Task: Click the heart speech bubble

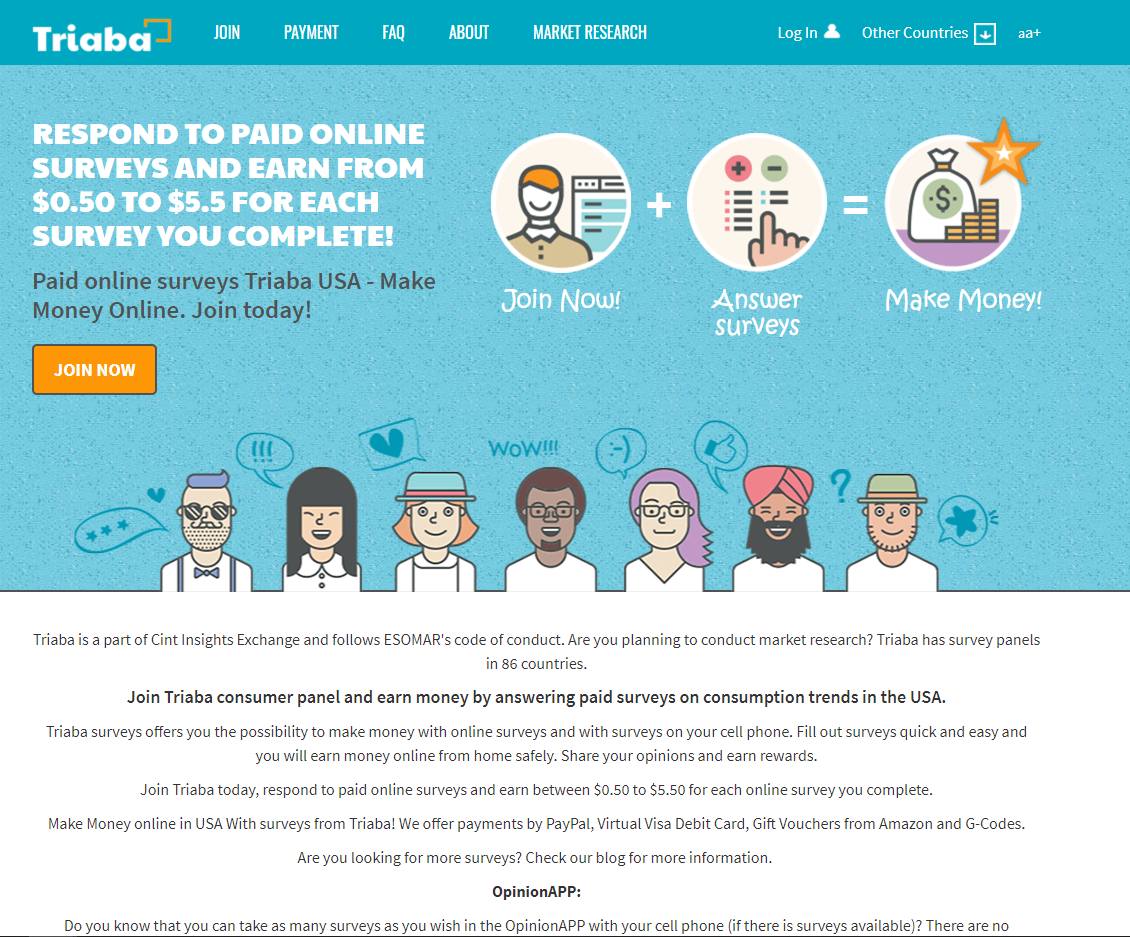Action: [391, 443]
